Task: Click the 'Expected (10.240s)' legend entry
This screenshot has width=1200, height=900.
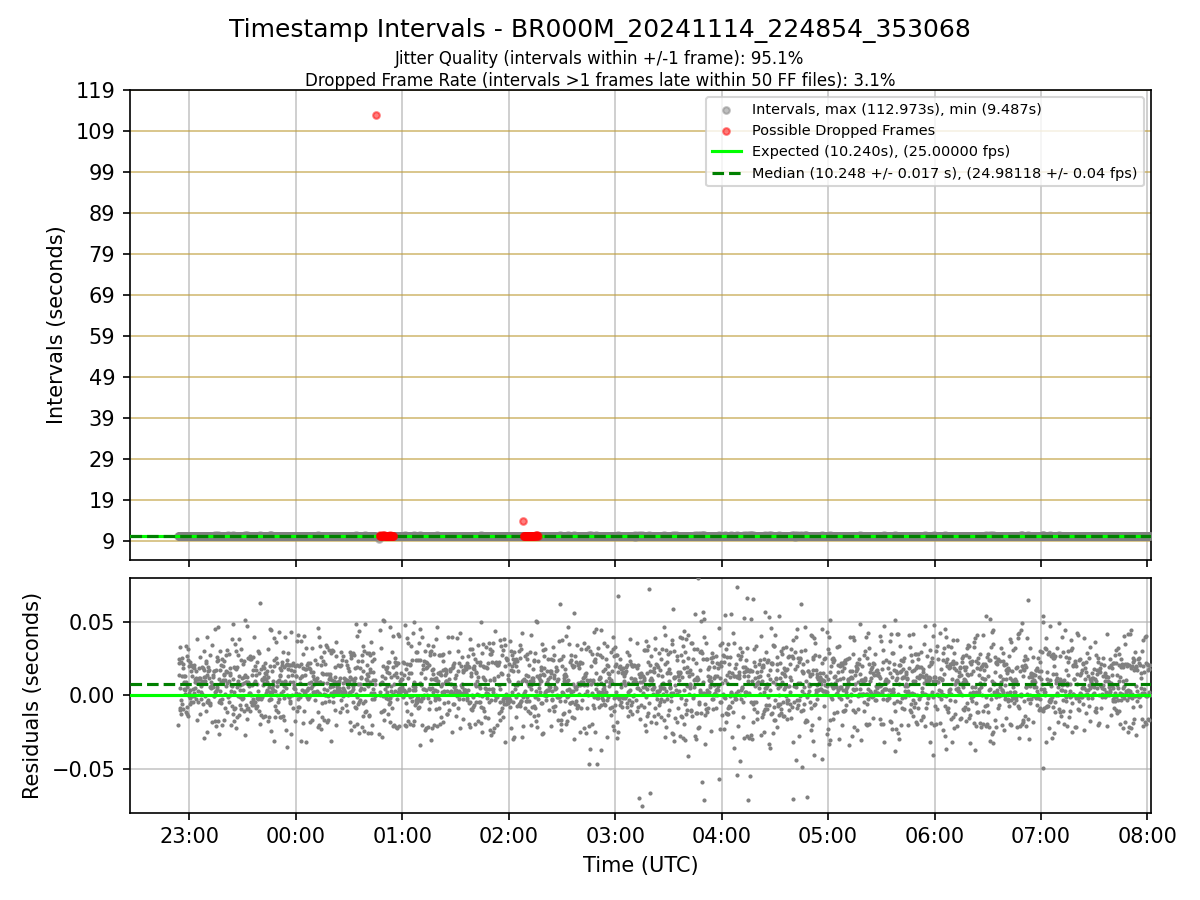Action: point(880,151)
